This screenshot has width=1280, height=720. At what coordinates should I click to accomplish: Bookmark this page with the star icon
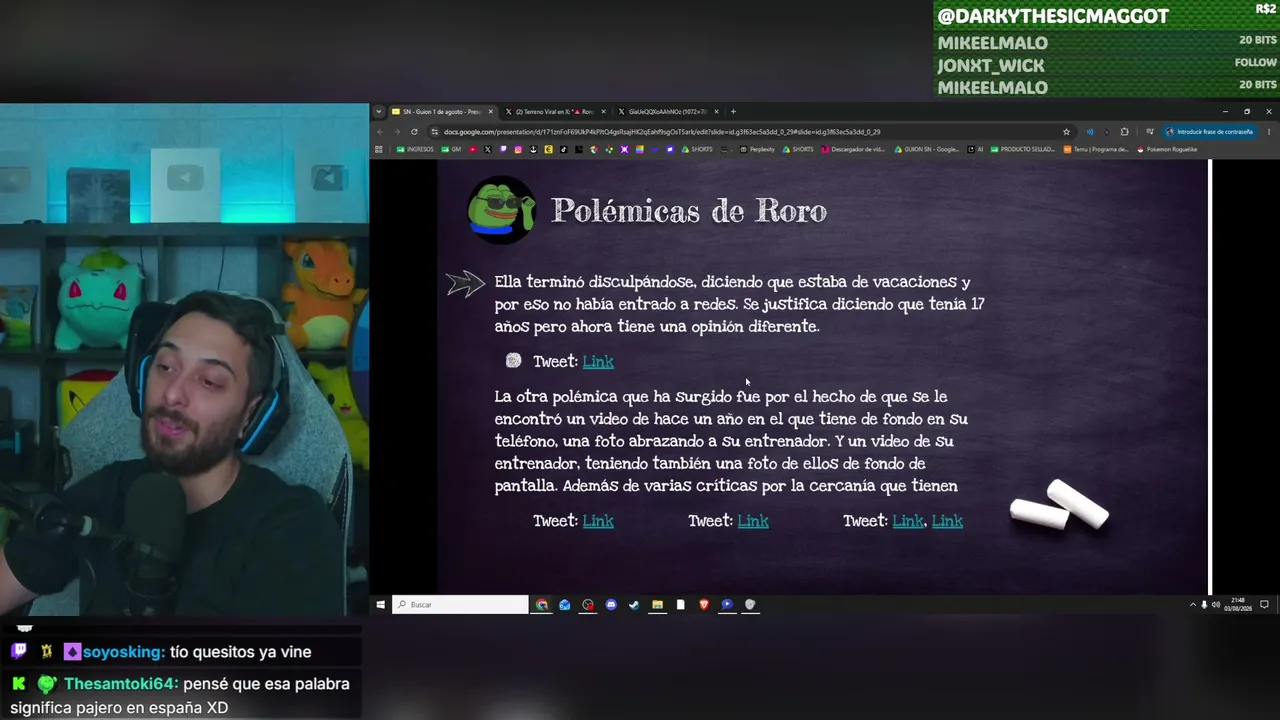[1066, 132]
